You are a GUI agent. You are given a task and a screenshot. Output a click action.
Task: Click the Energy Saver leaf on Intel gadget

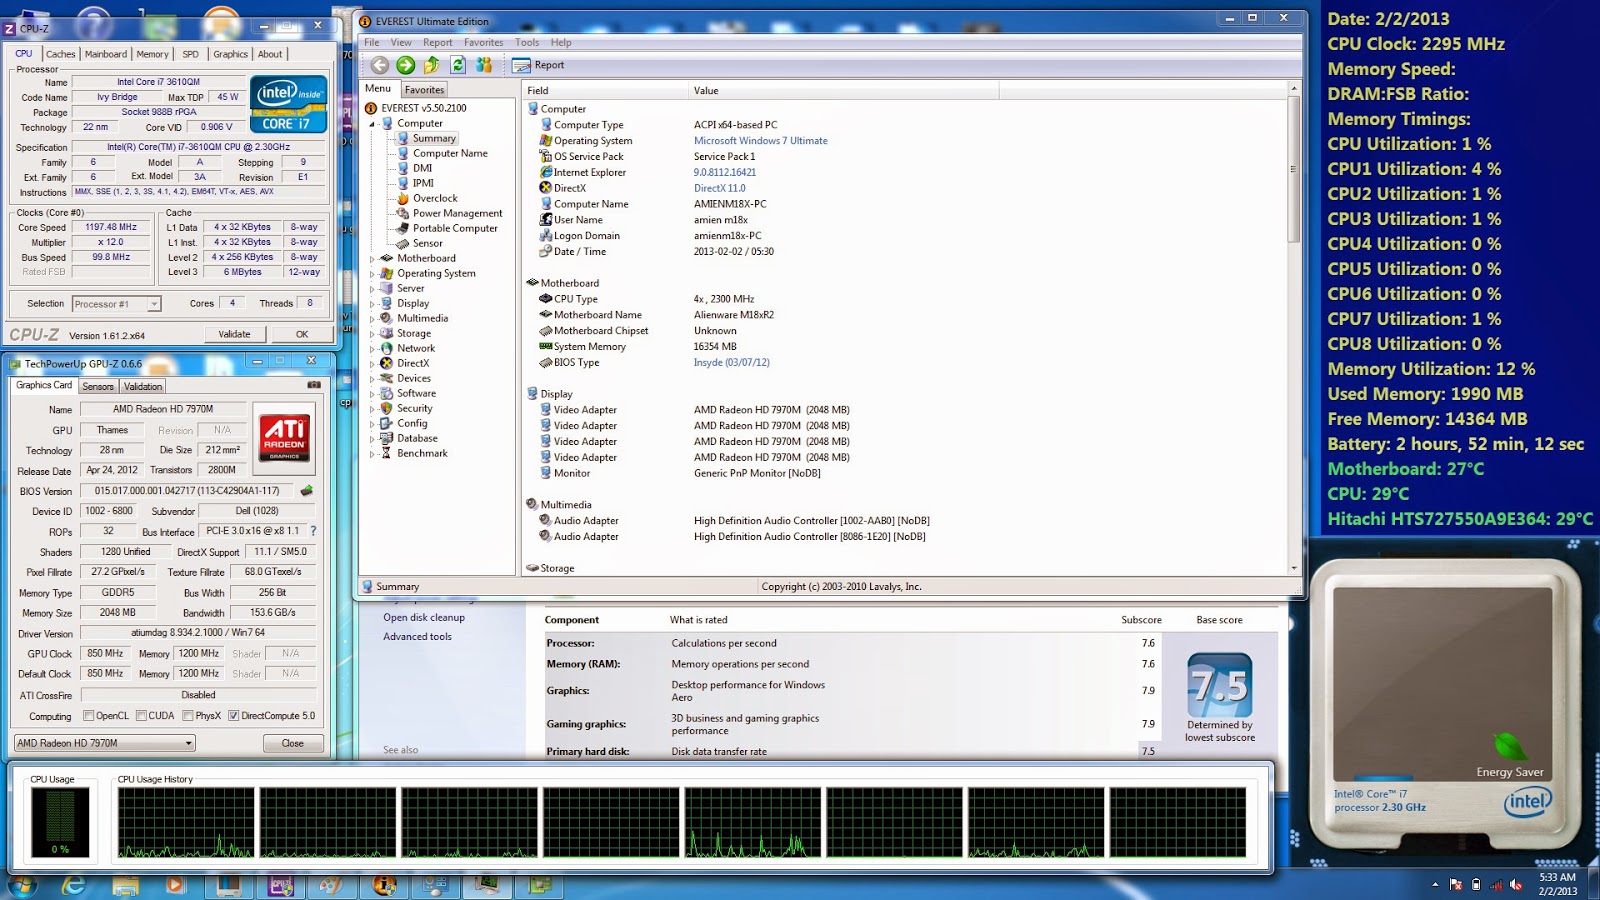point(1510,749)
